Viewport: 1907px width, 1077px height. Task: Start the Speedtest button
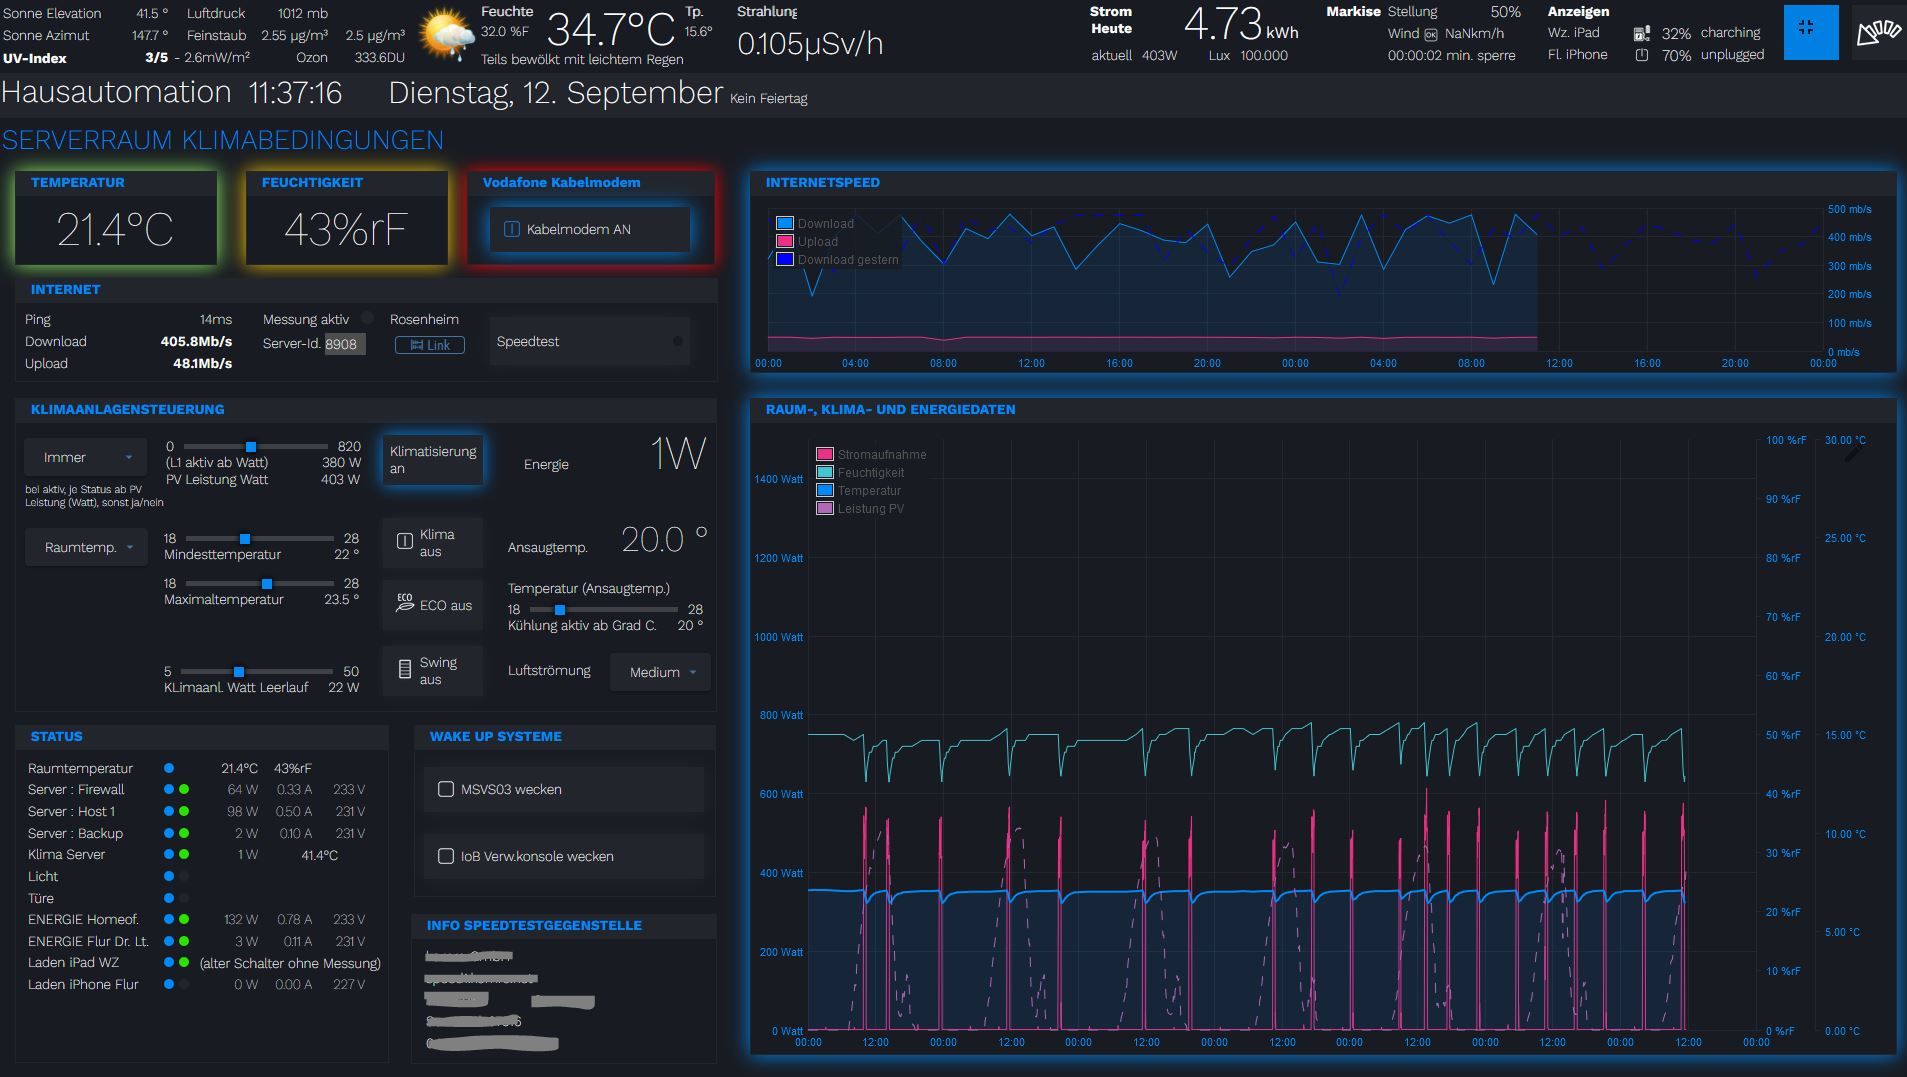tap(589, 342)
